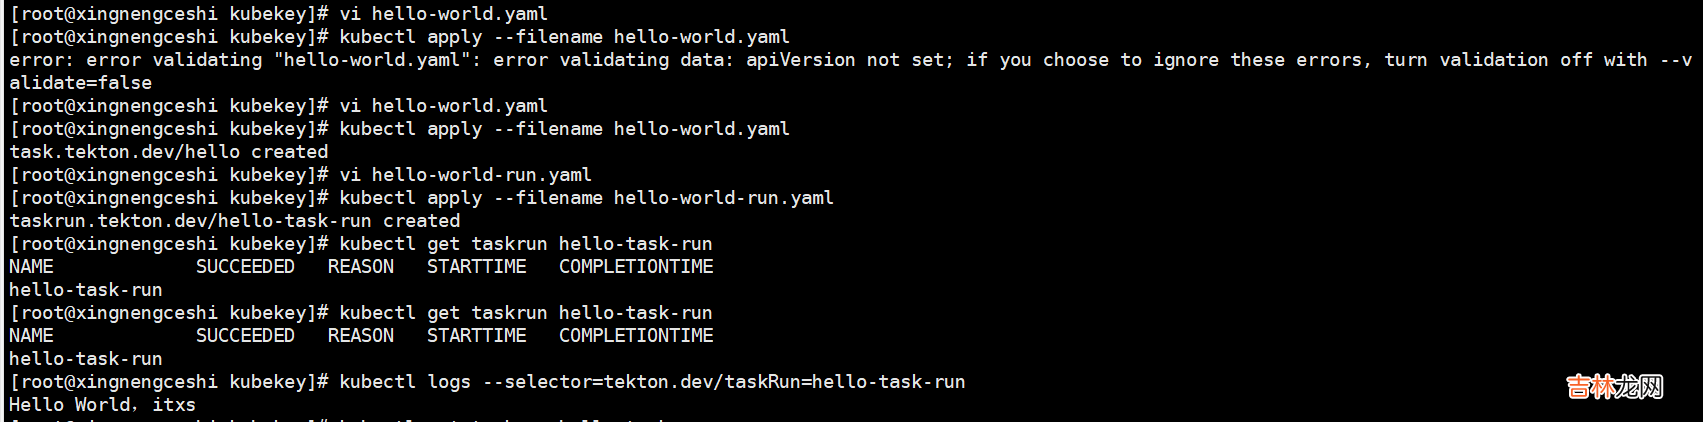Click the "Hello World, itxs" output line

click(102, 405)
